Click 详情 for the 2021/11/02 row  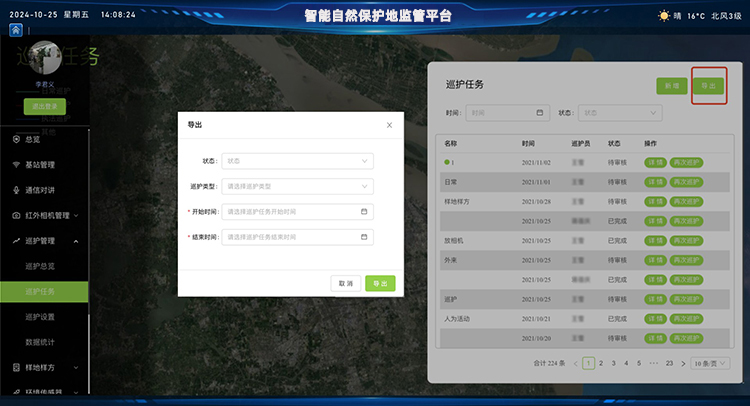coord(655,163)
